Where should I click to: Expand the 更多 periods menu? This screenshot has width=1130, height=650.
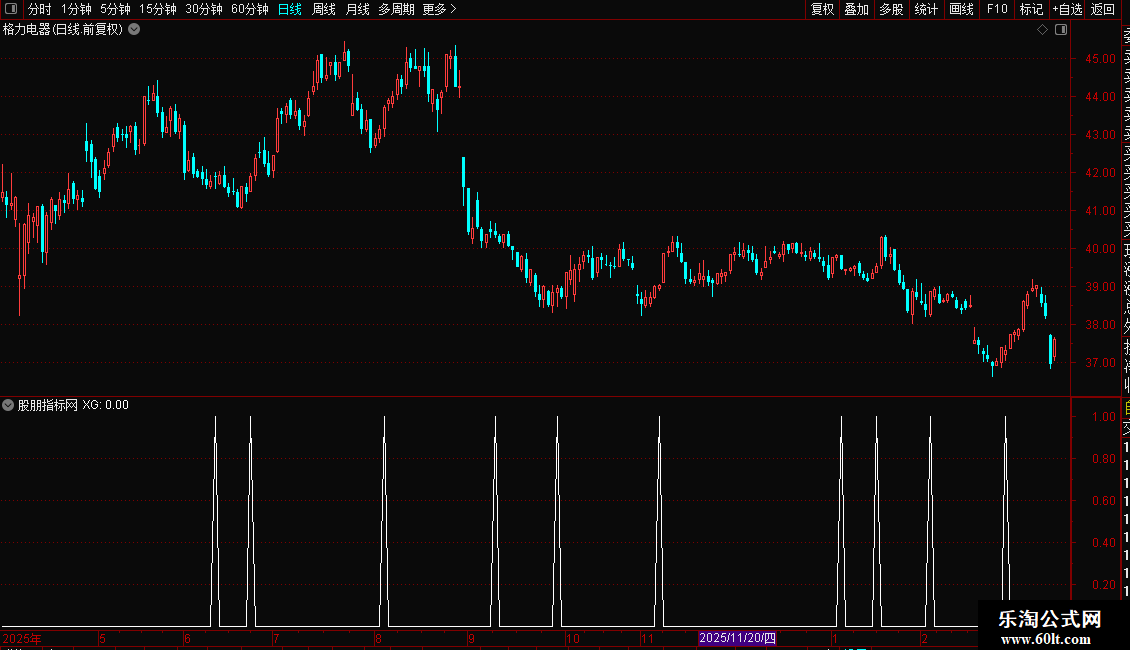(x=439, y=9)
